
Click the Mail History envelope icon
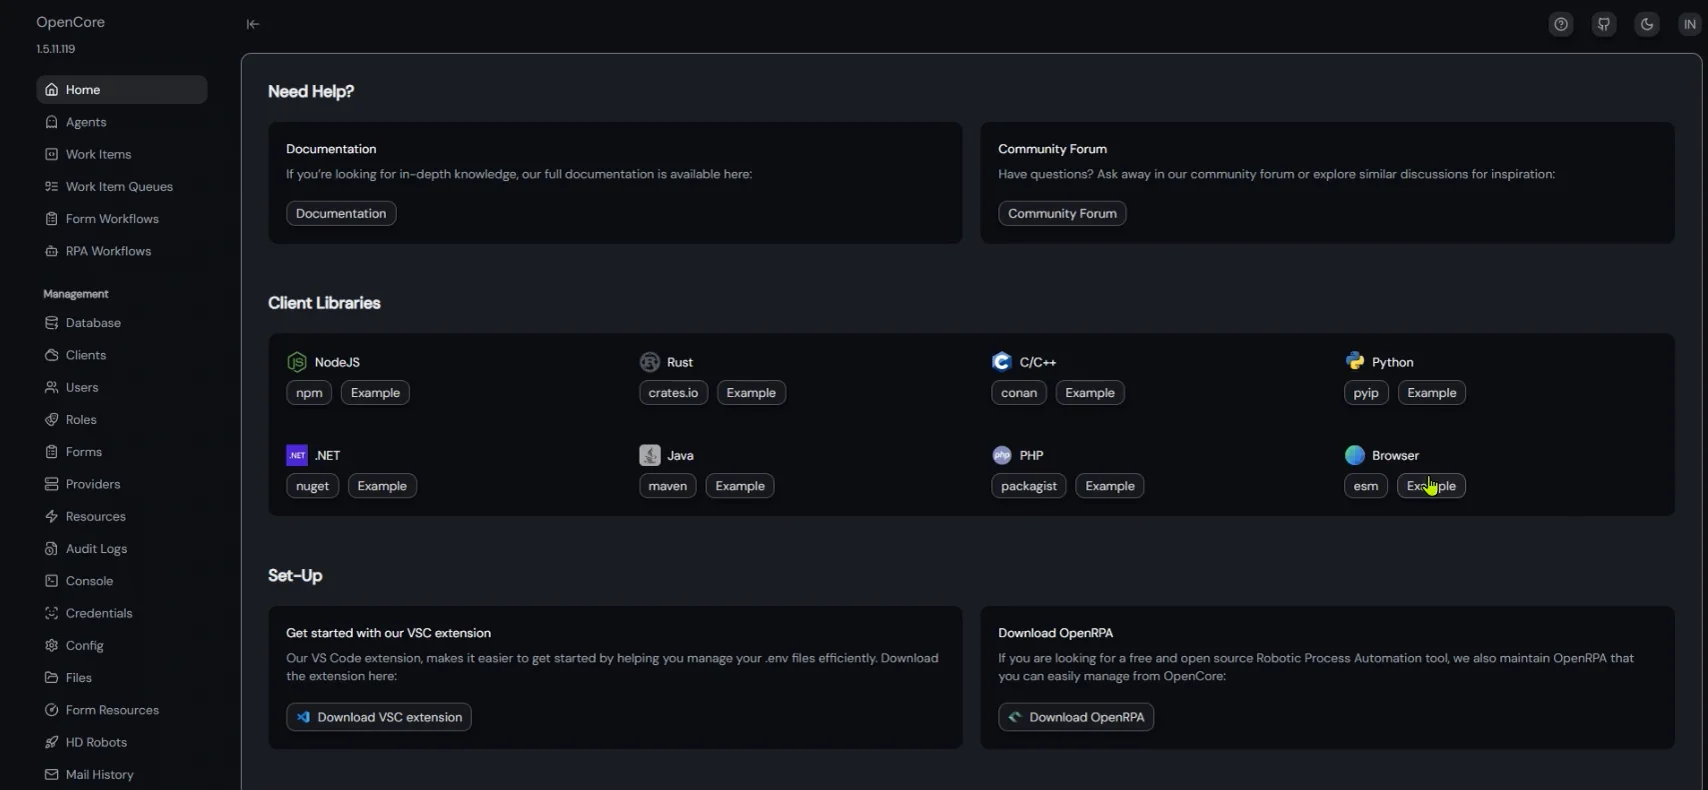[52, 775]
